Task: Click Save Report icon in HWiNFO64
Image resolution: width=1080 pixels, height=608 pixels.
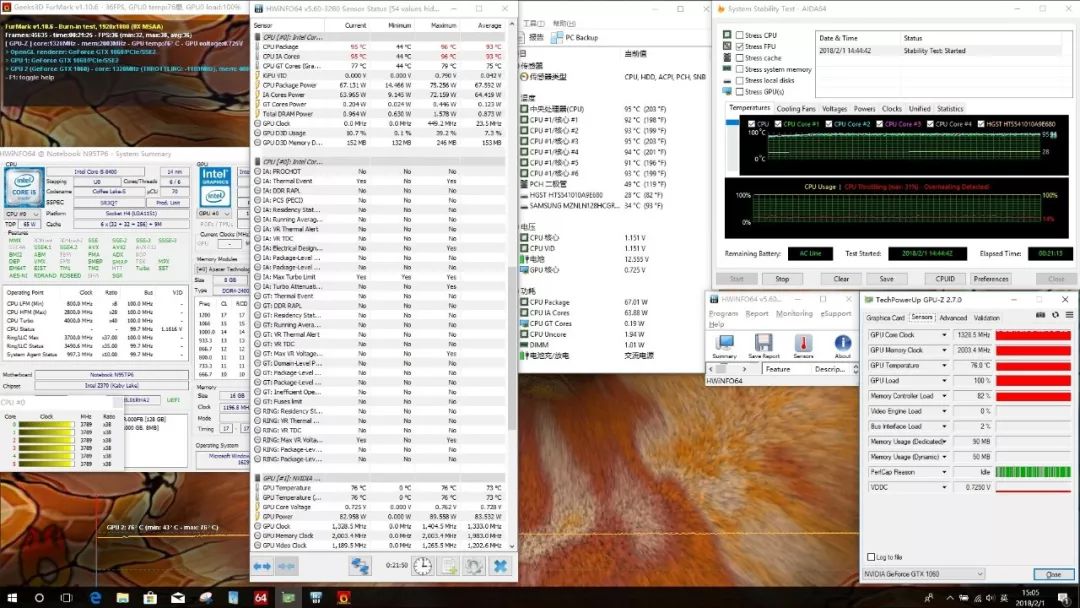Action: (764, 344)
